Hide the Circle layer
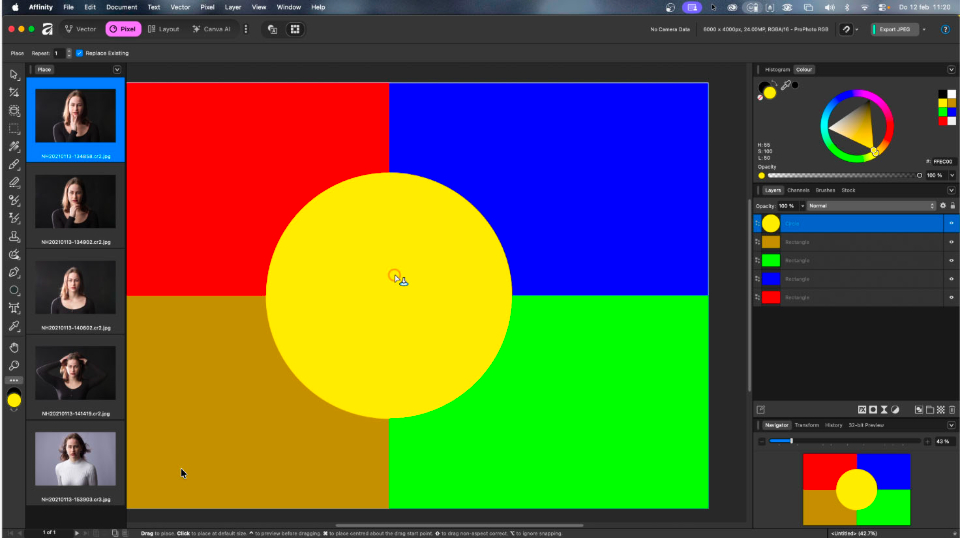 (x=951, y=224)
